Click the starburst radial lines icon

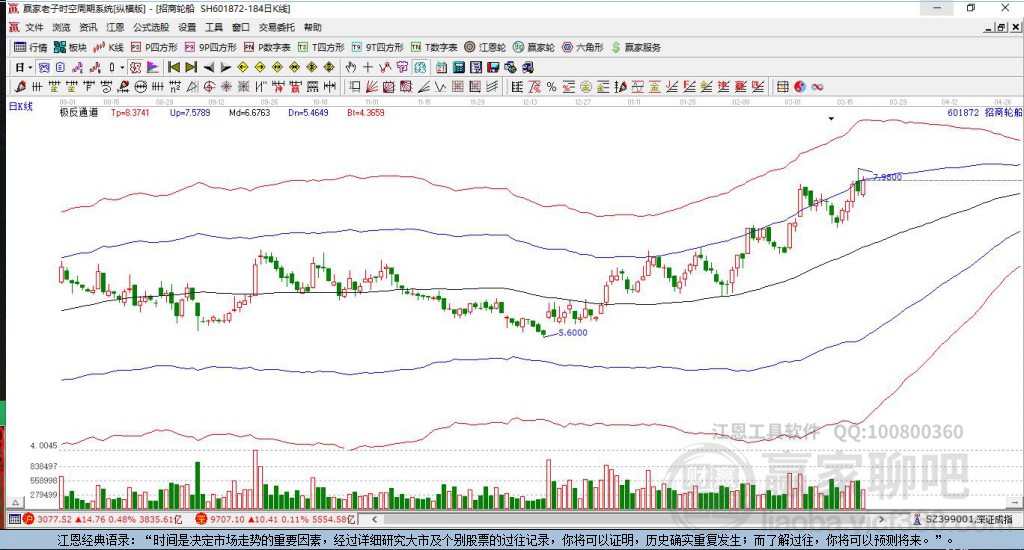[226, 87]
